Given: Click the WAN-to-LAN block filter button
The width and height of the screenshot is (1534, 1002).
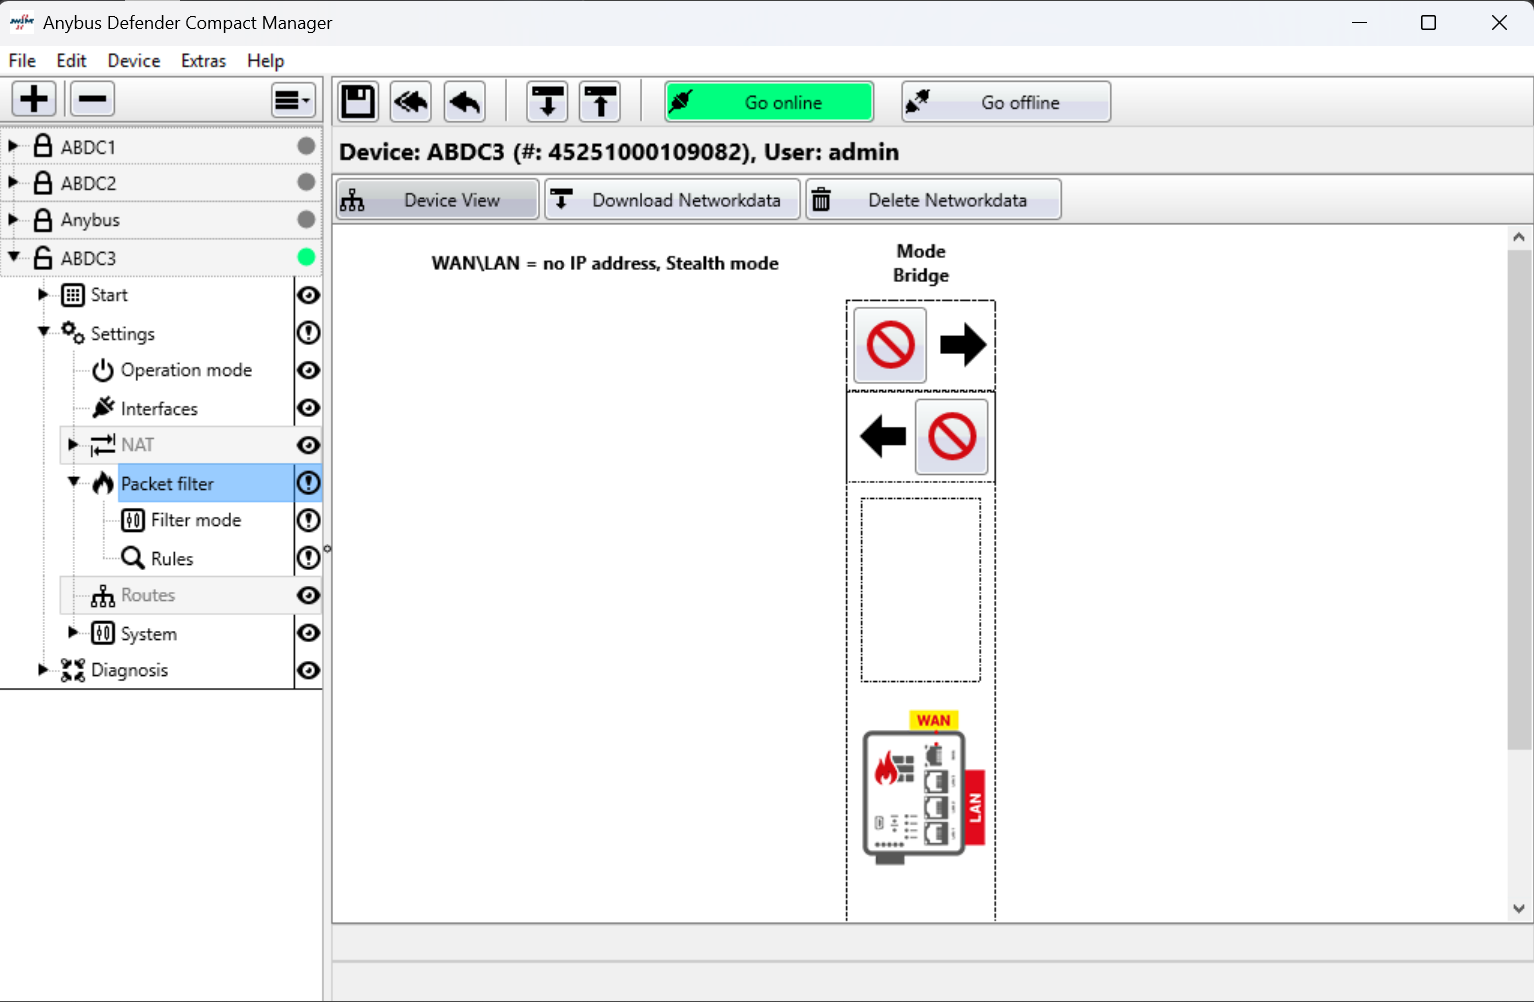Looking at the screenshot, I should point(890,345).
